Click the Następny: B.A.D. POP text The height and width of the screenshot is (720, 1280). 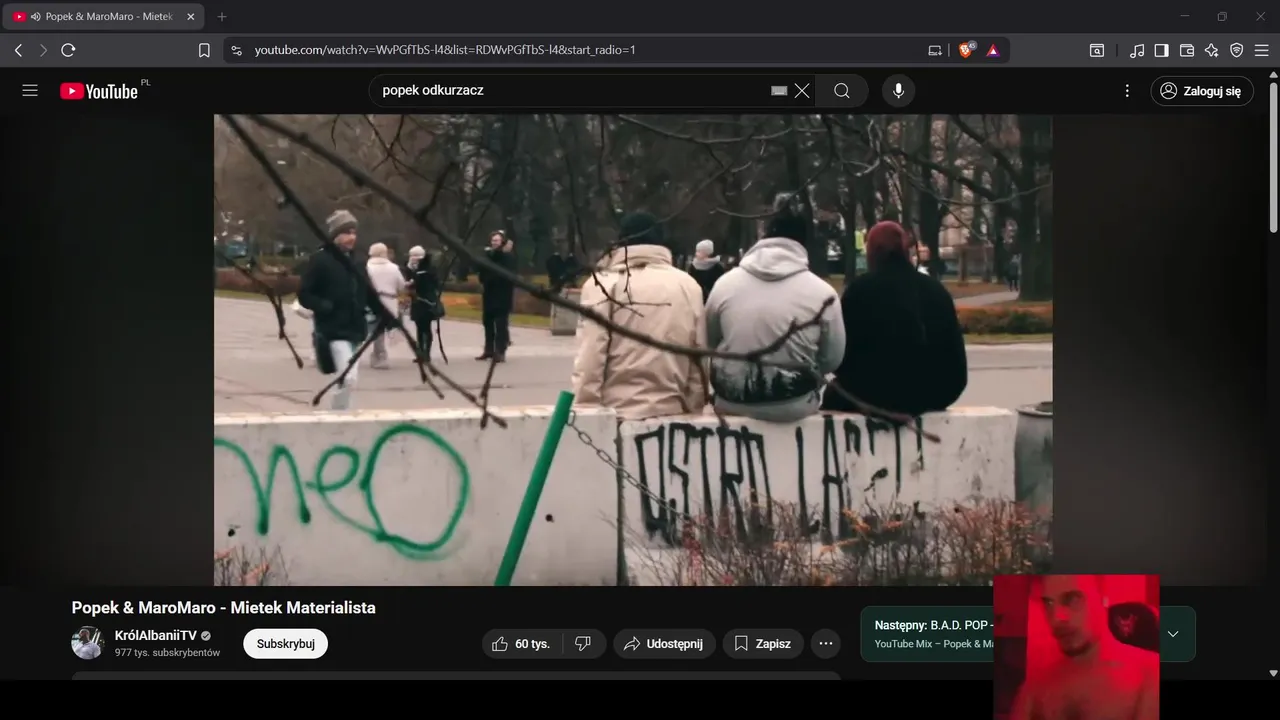pyautogui.click(x=933, y=625)
